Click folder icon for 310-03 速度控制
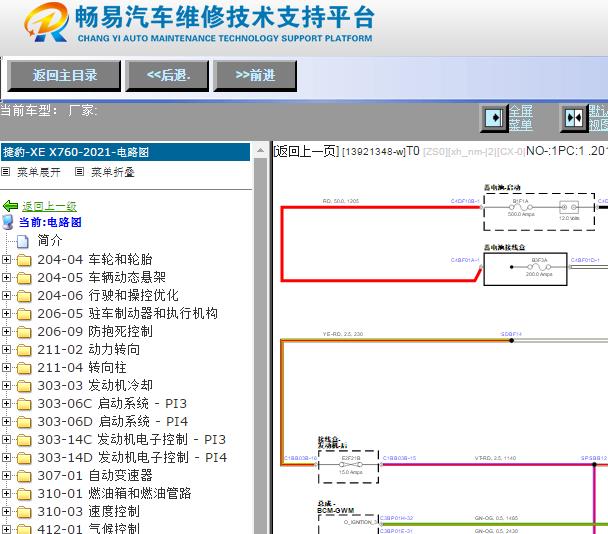Image resolution: width=608 pixels, height=534 pixels. pos(24,512)
